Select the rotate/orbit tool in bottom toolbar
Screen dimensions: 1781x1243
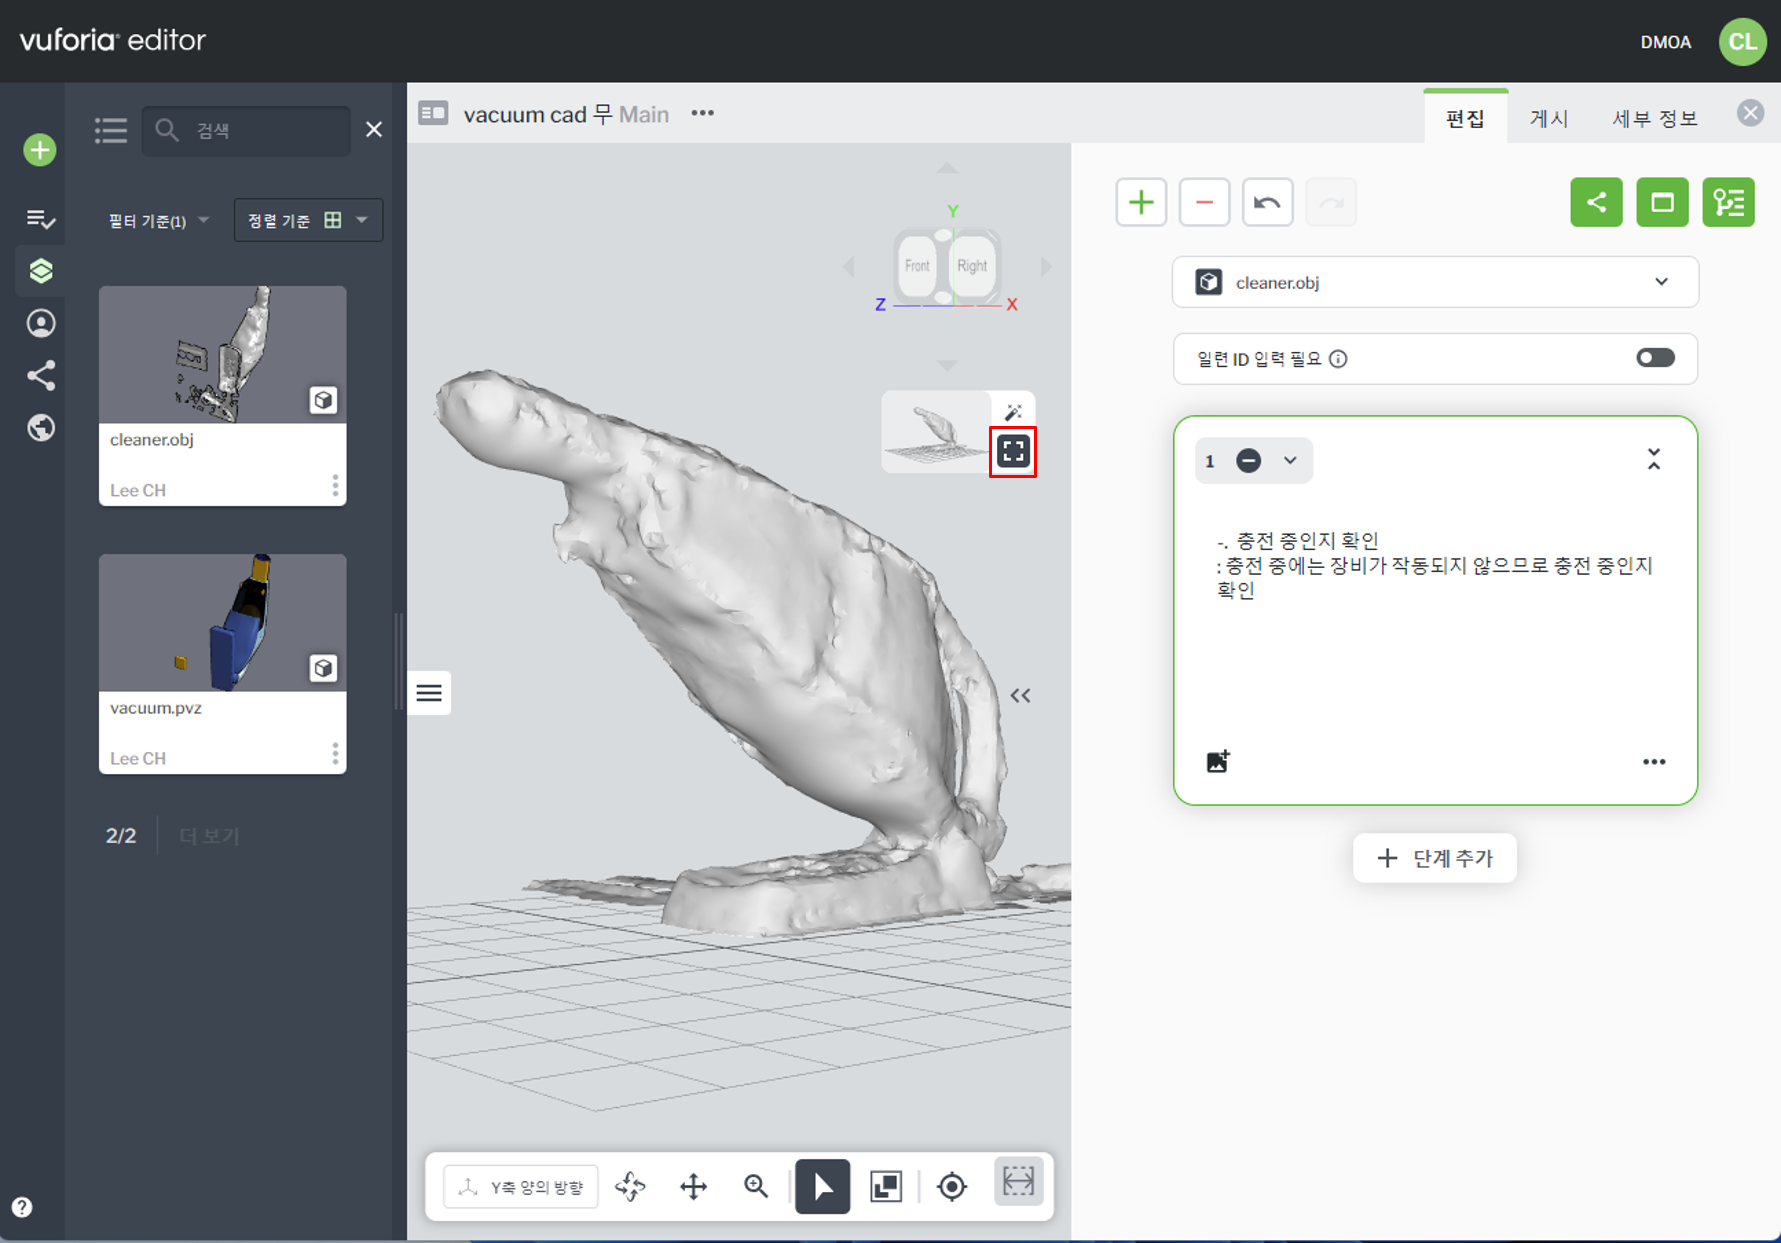(630, 1186)
